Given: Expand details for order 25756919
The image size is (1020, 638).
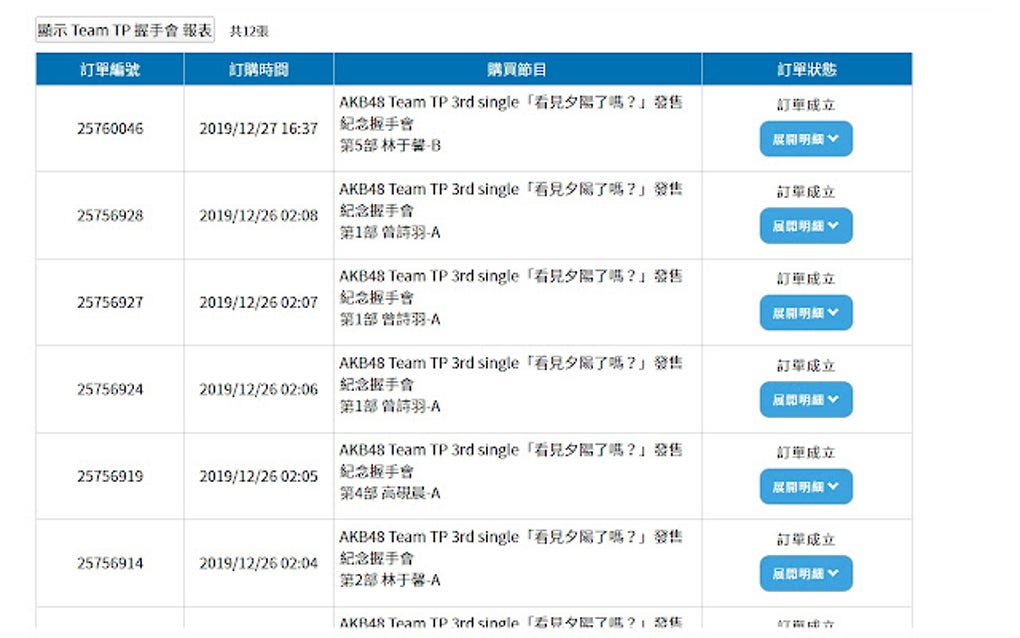Looking at the screenshot, I should (x=806, y=486).
